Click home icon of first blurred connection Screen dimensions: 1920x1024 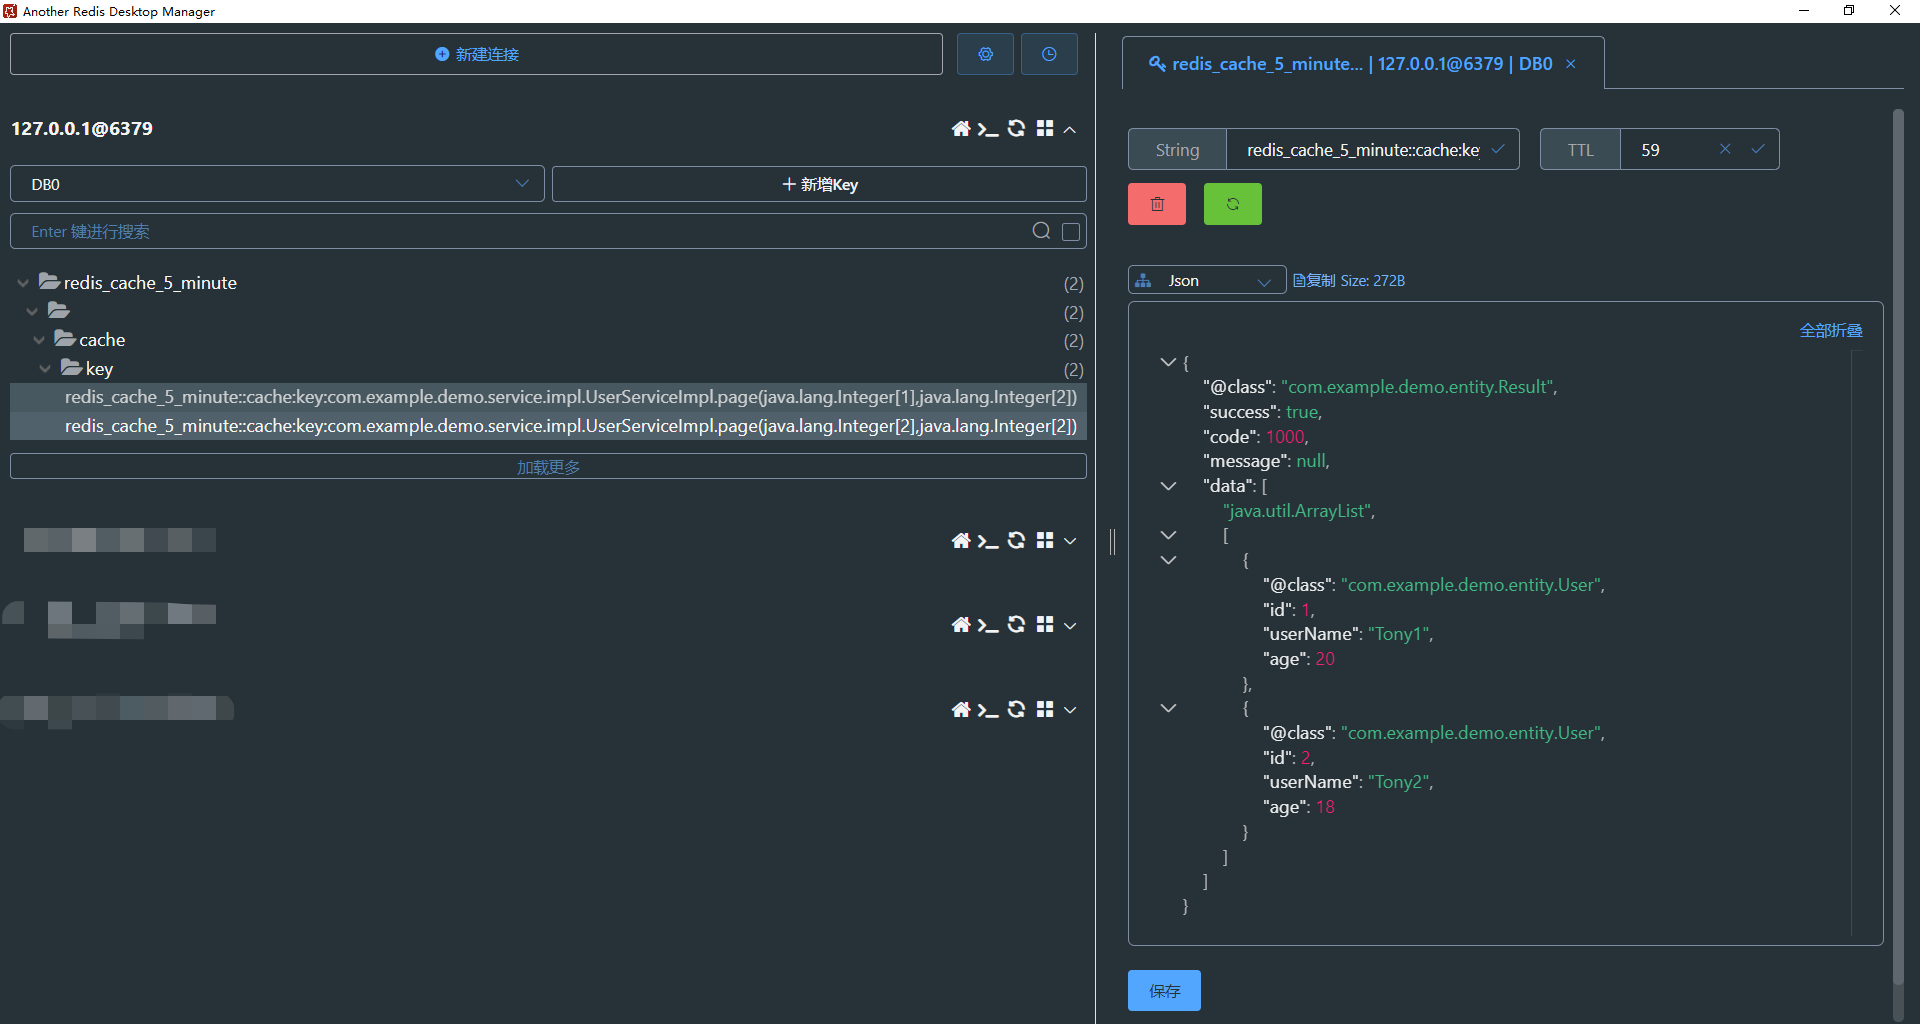(x=961, y=541)
